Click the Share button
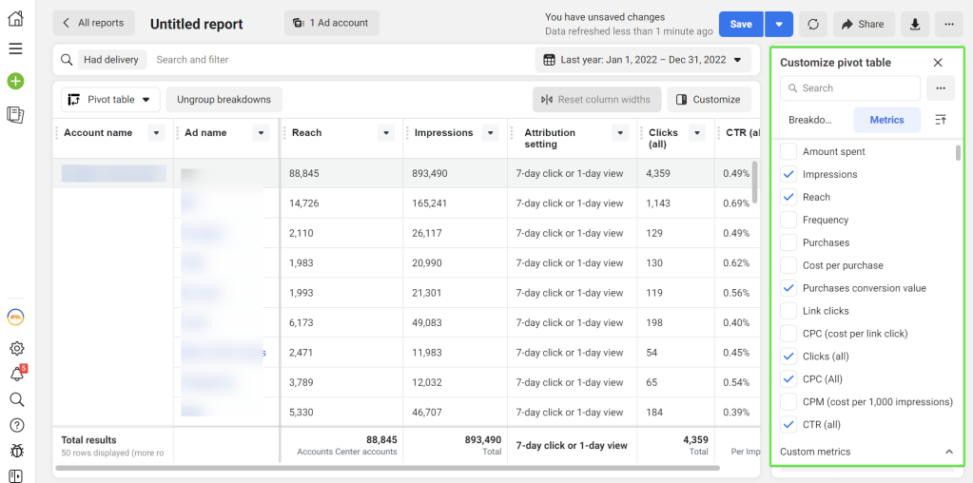The image size is (973, 483). coord(861,24)
